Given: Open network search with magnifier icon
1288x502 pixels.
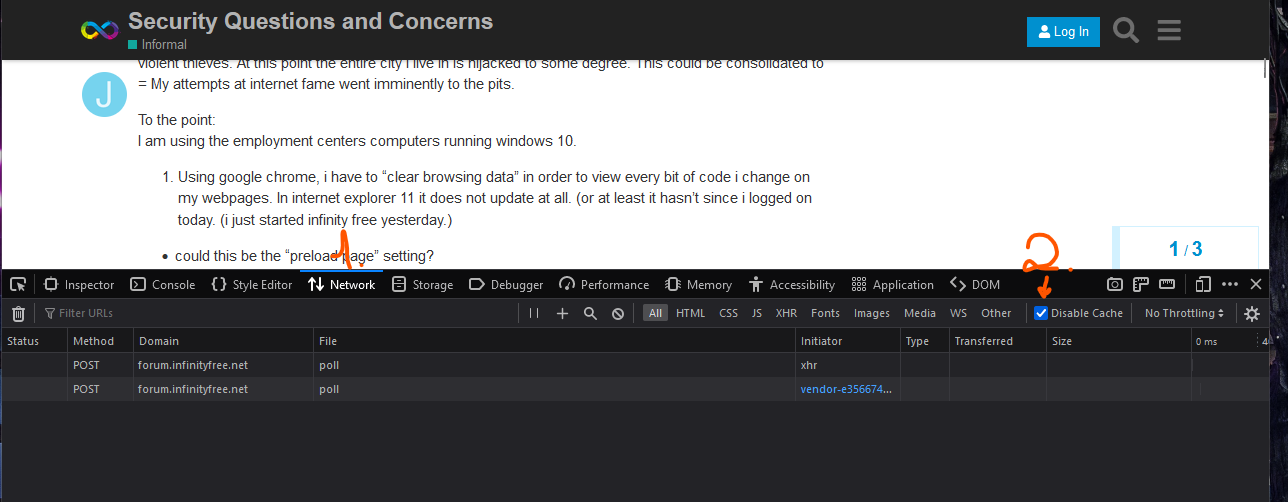Looking at the screenshot, I should tap(590, 314).
